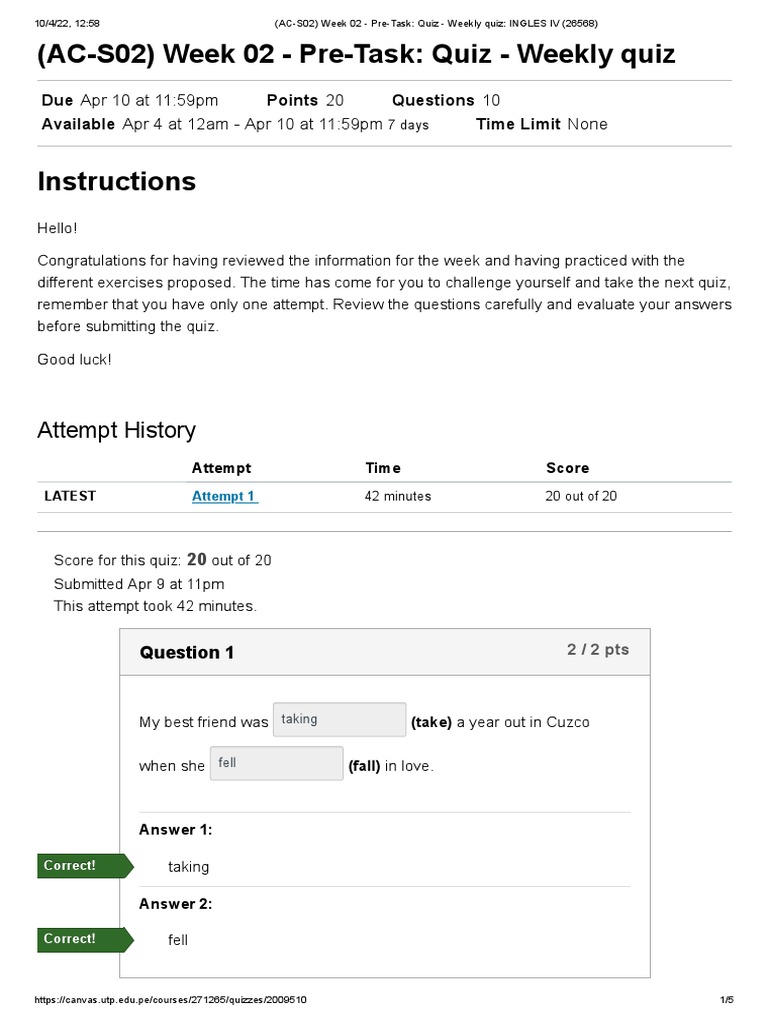Image resolution: width=768 pixels, height=1024 pixels.
Task: Click the "Answer 1:" label
Action: pos(175,830)
